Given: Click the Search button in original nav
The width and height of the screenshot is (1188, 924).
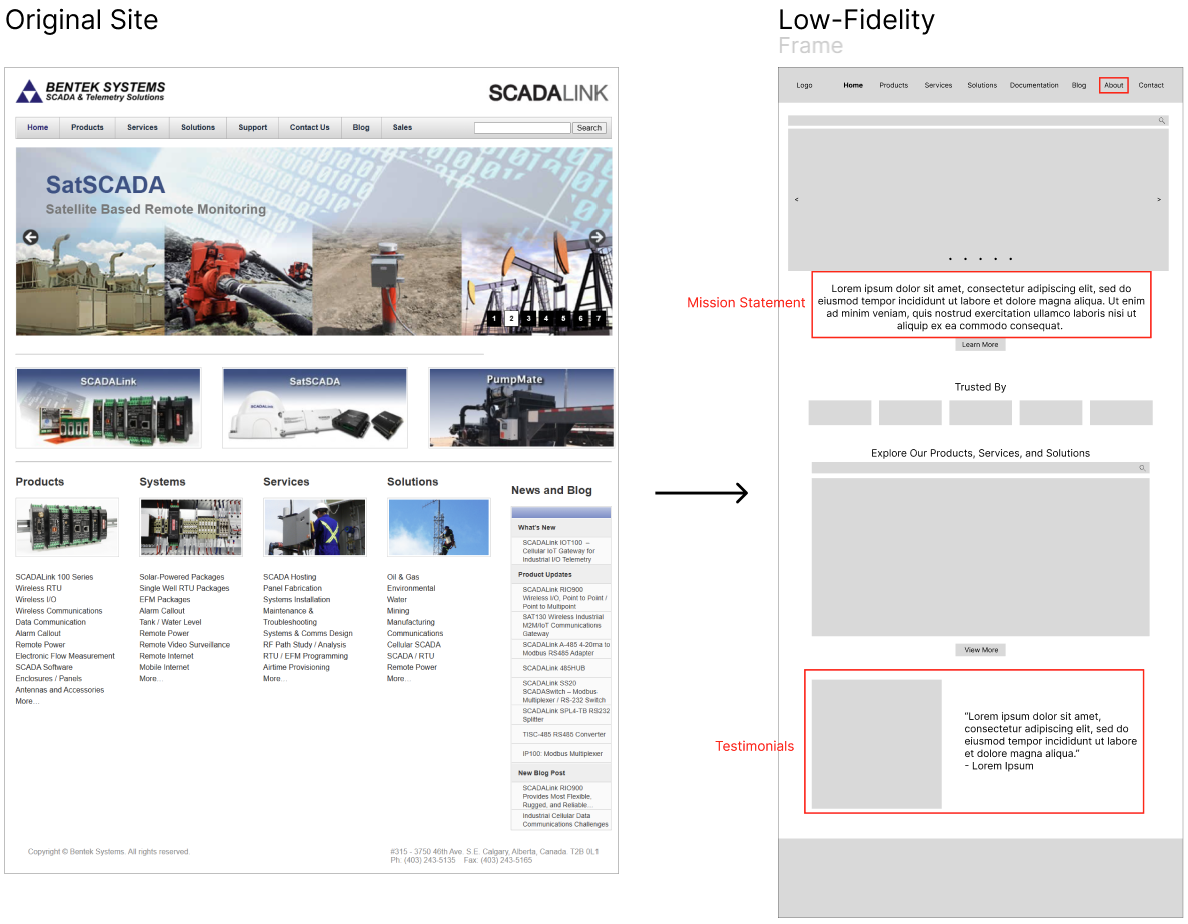Looking at the screenshot, I should coord(589,128).
